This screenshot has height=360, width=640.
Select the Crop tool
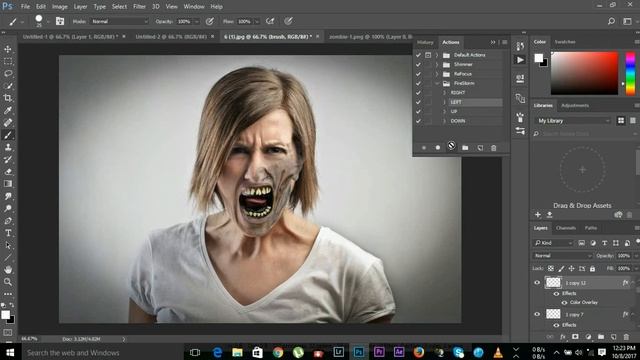coord(8,98)
